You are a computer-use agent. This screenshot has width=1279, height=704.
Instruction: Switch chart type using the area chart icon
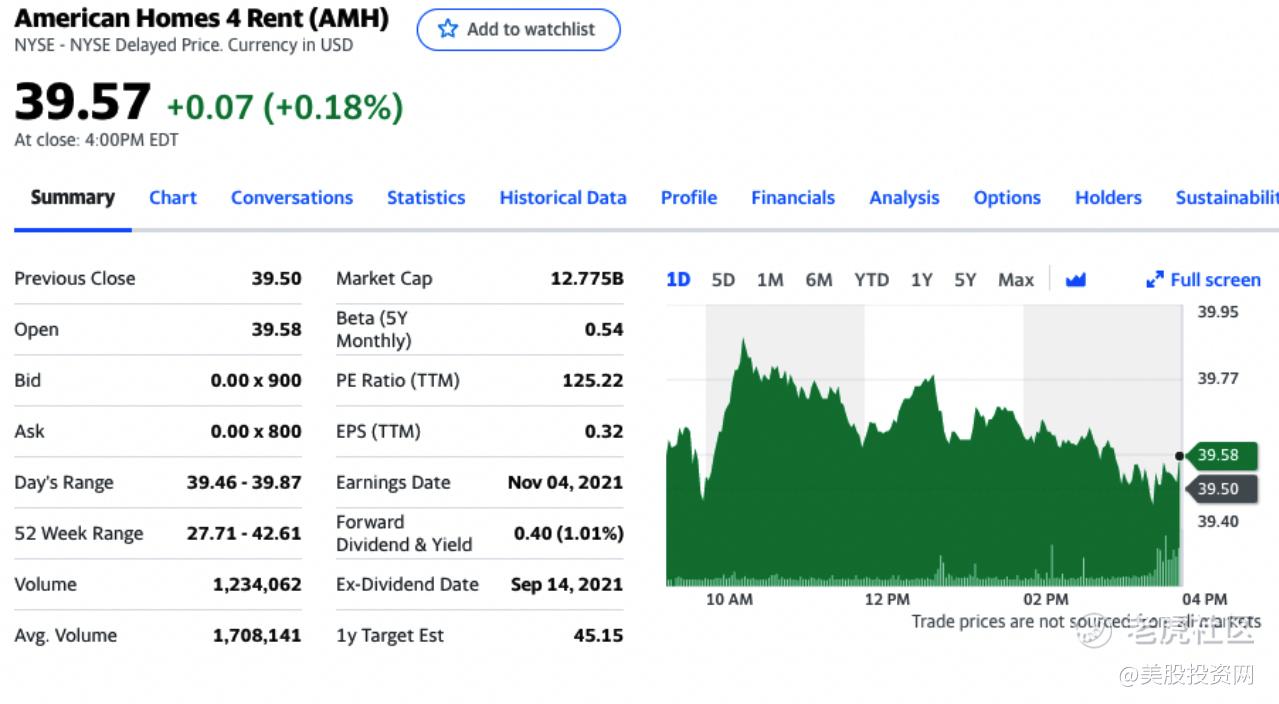1076,280
